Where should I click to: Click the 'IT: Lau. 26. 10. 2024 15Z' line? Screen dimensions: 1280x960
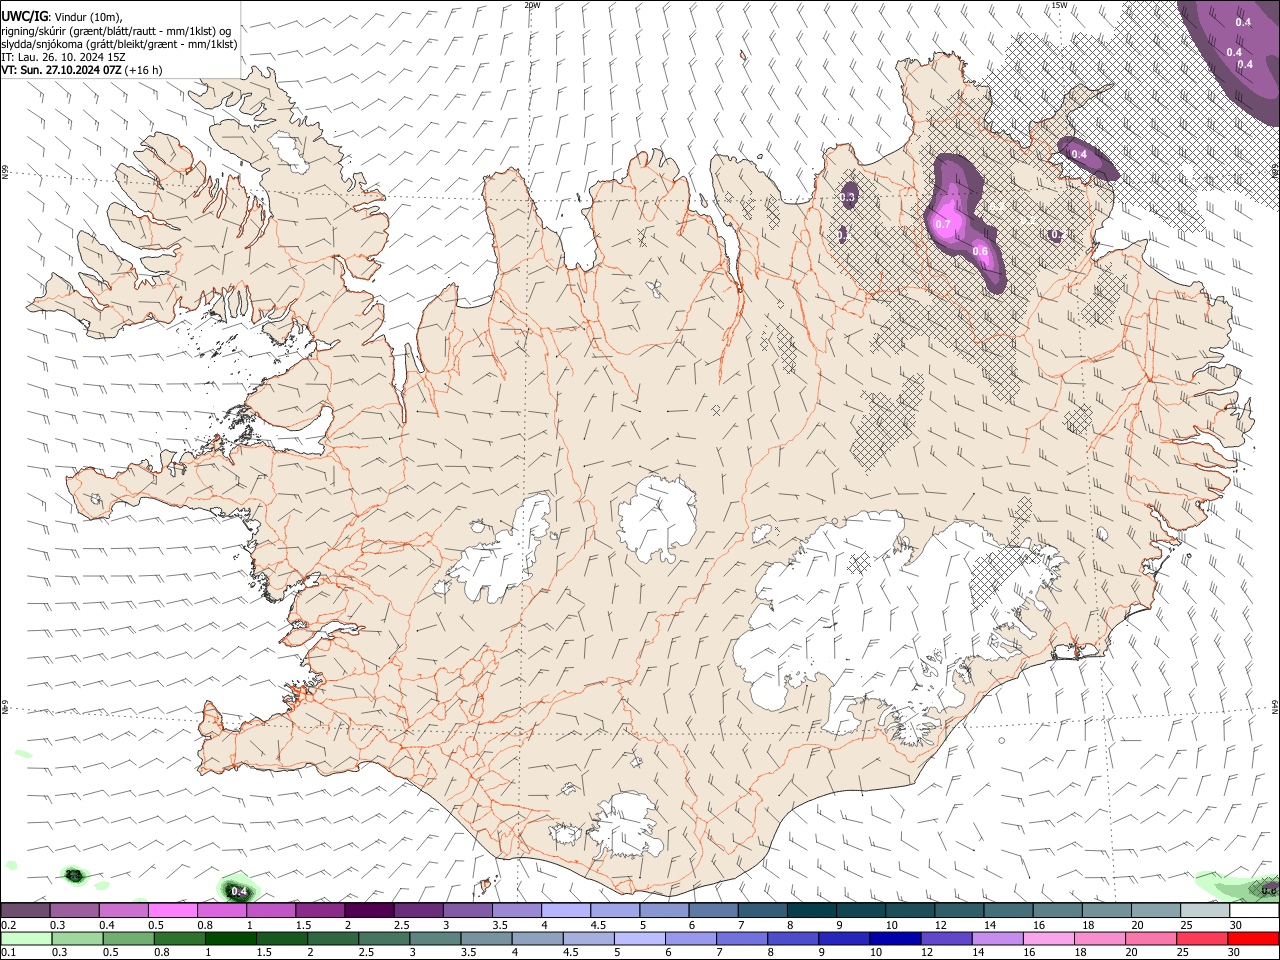point(63,57)
